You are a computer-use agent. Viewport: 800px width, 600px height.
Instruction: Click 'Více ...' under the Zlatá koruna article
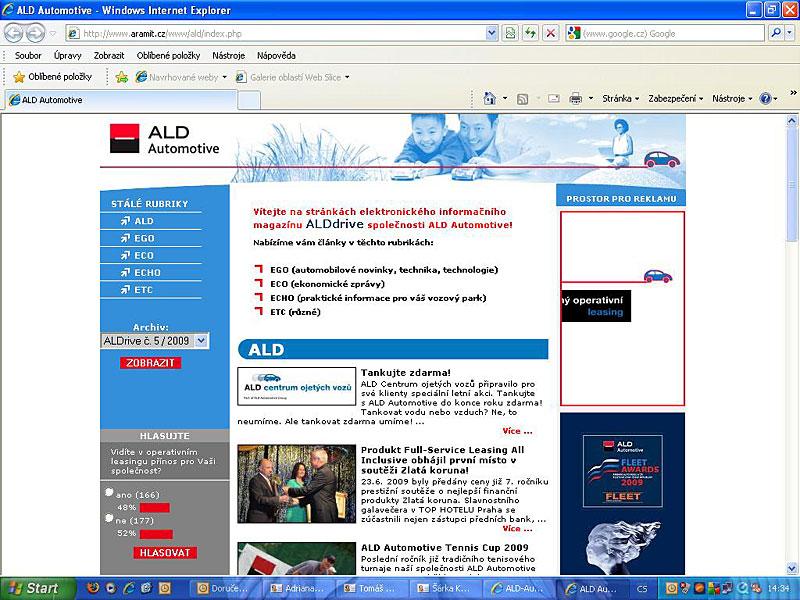(517, 529)
